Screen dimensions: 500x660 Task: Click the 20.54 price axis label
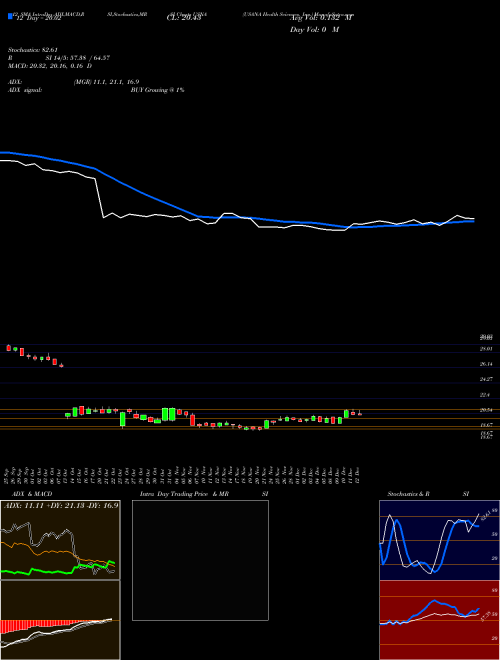click(x=486, y=410)
